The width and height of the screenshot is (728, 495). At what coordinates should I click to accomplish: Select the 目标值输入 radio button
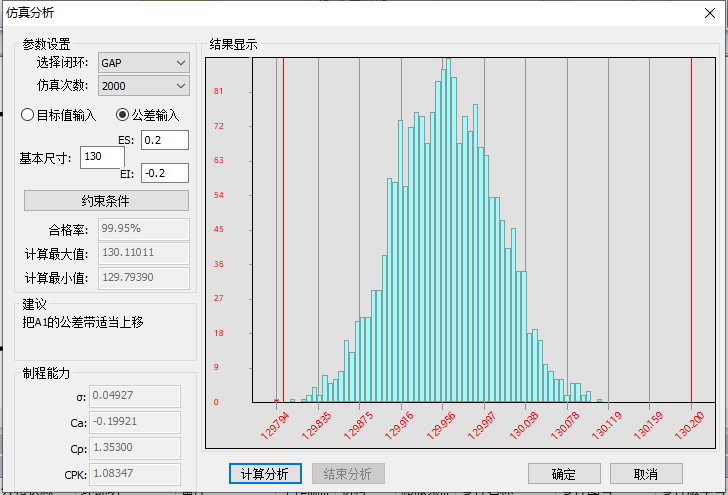point(29,115)
